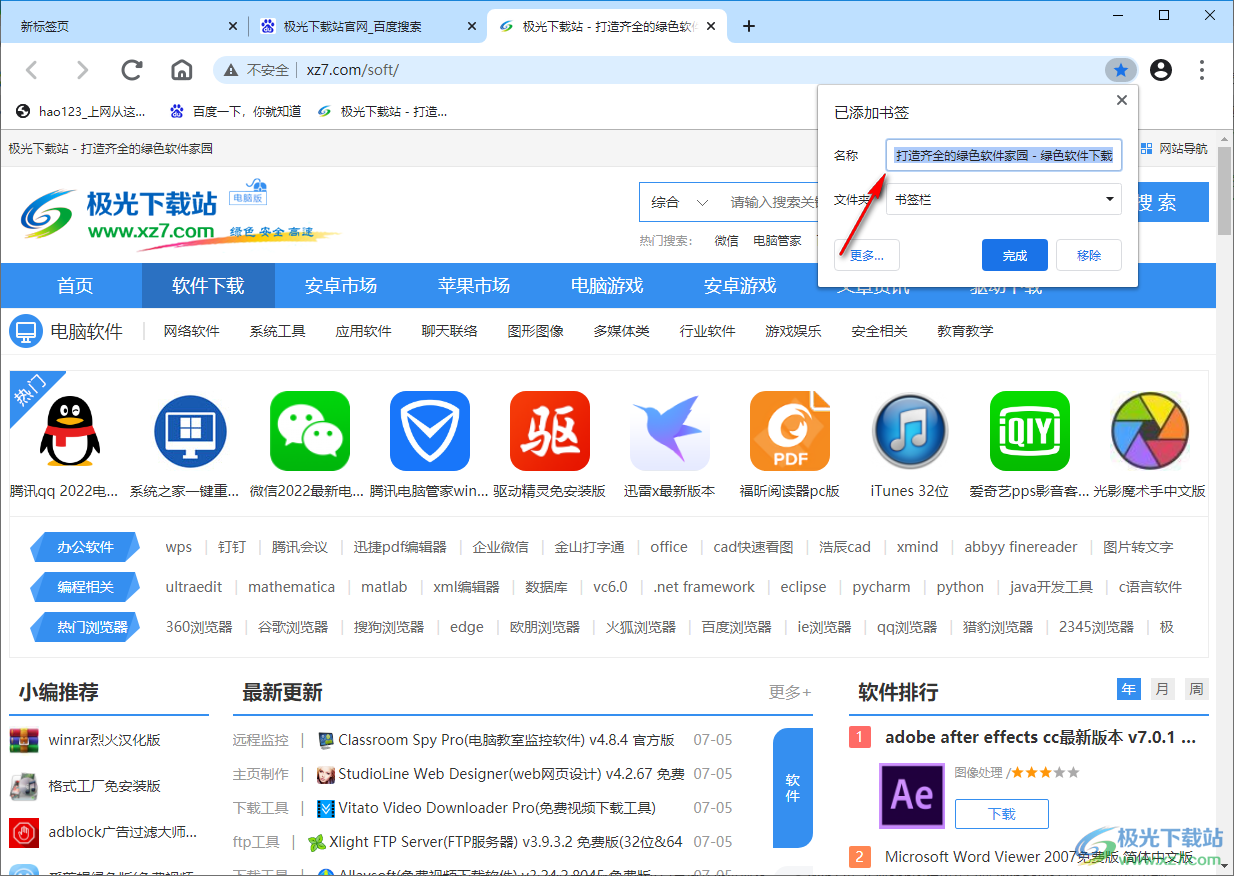Click the Tencent PC Manager shield icon
1234x876 pixels.
429,431
